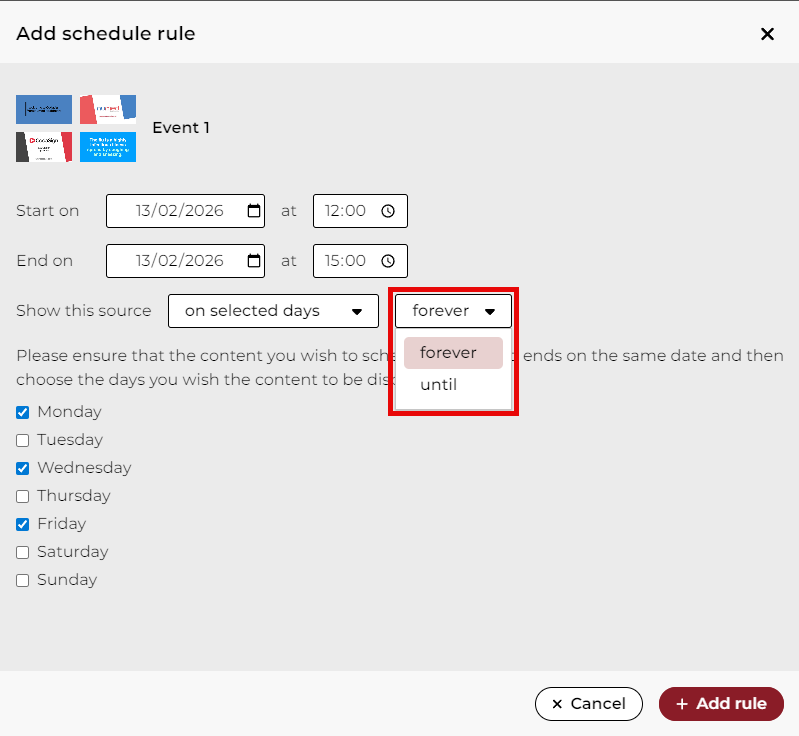Click the Cancel button

(x=588, y=704)
